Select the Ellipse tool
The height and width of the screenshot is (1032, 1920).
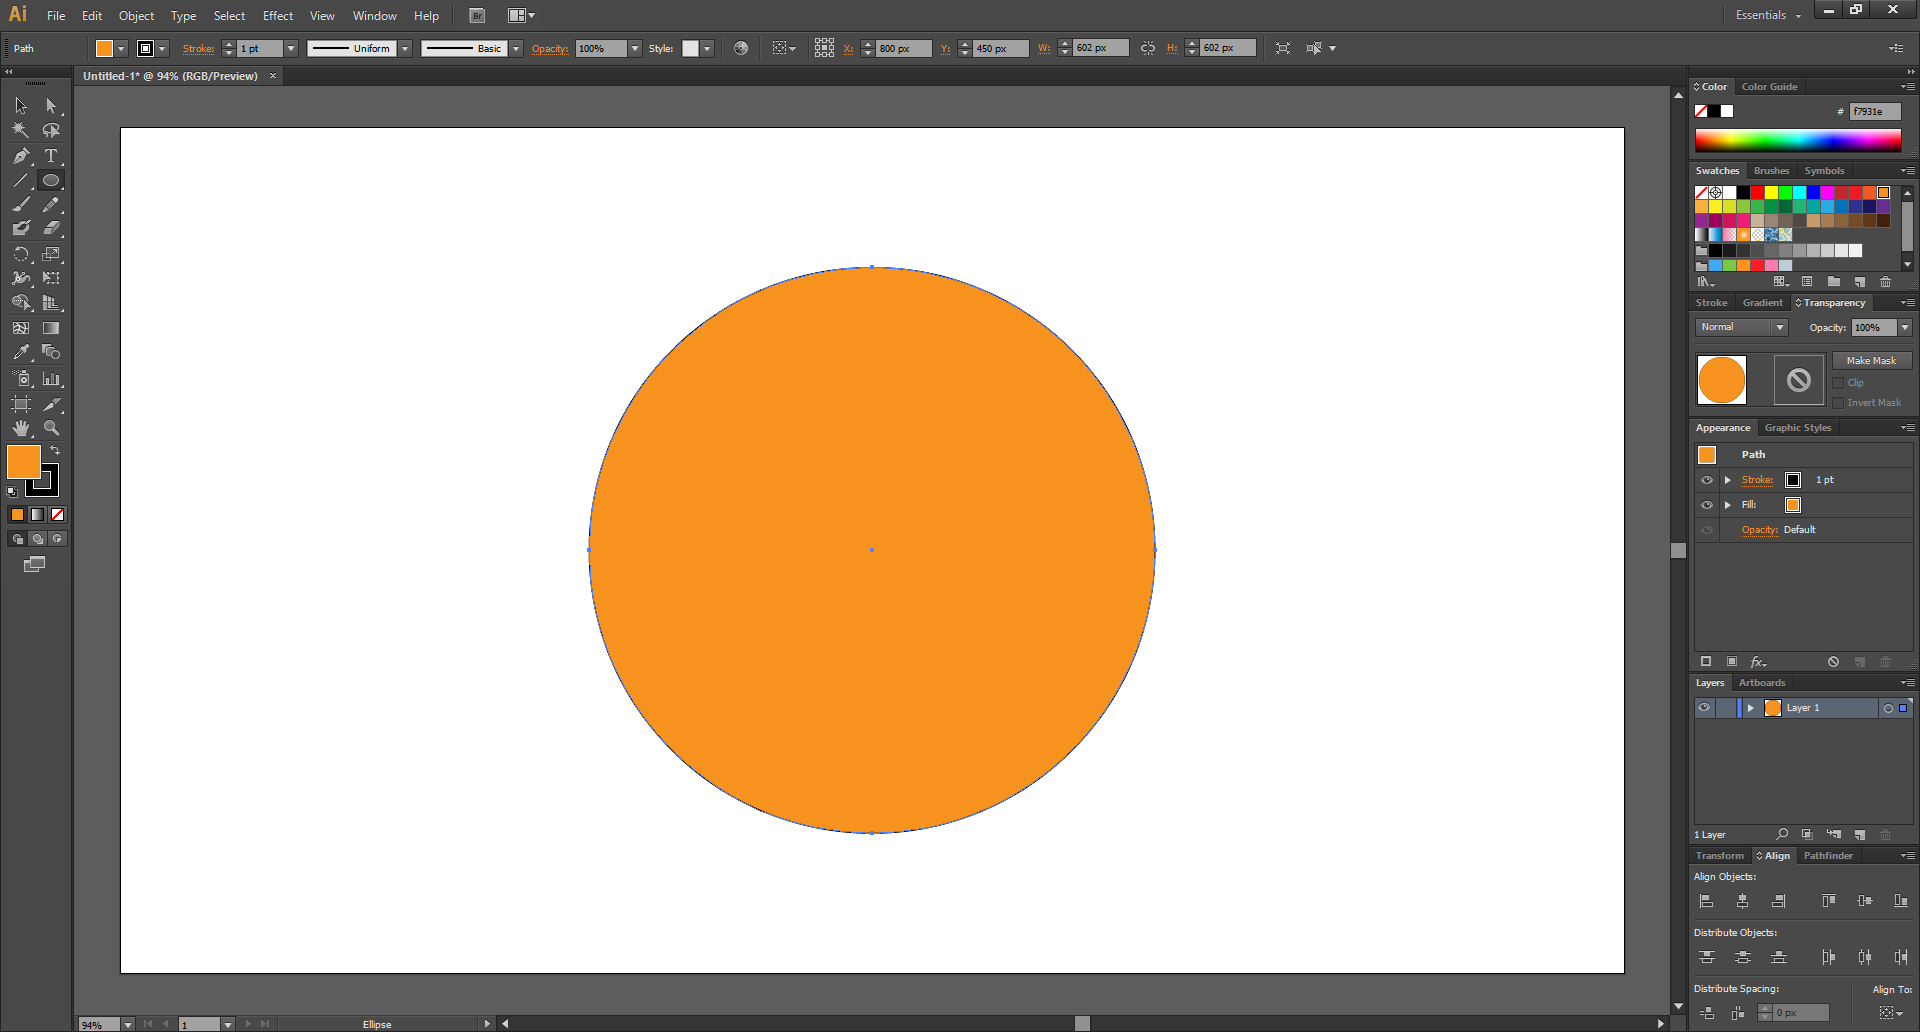pyautogui.click(x=51, y=181)
